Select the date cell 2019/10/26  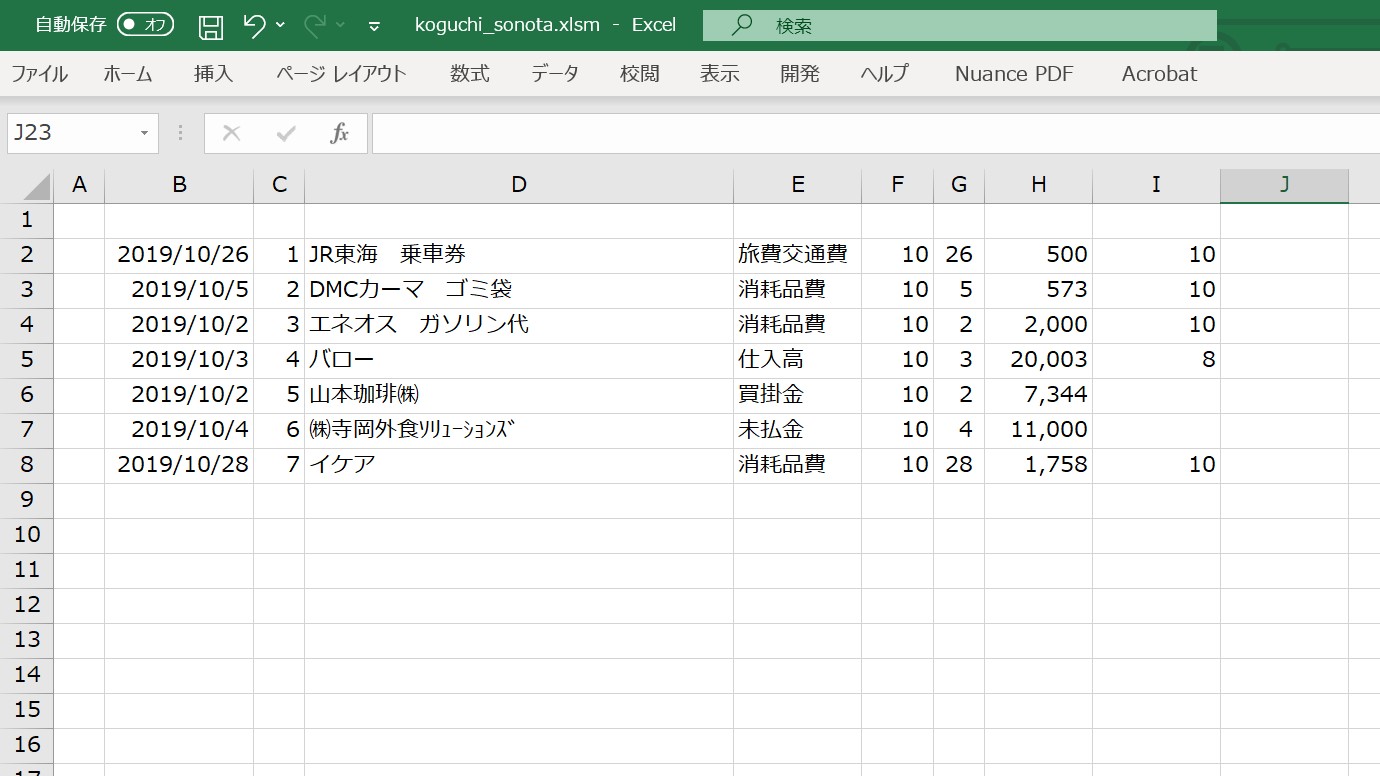[x=179, y=254]
